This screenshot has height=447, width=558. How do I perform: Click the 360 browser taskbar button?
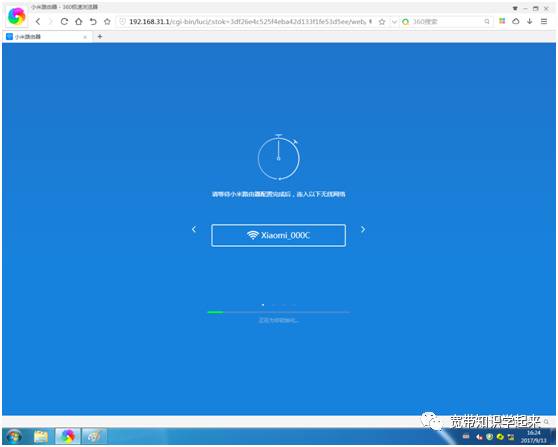click(x=68, y=437)
